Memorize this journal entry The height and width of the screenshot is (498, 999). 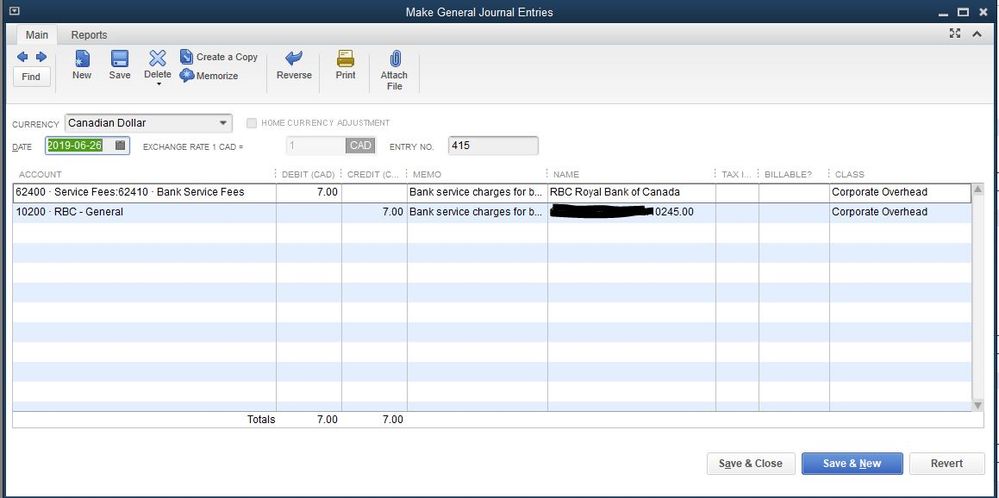click(209, 76)
